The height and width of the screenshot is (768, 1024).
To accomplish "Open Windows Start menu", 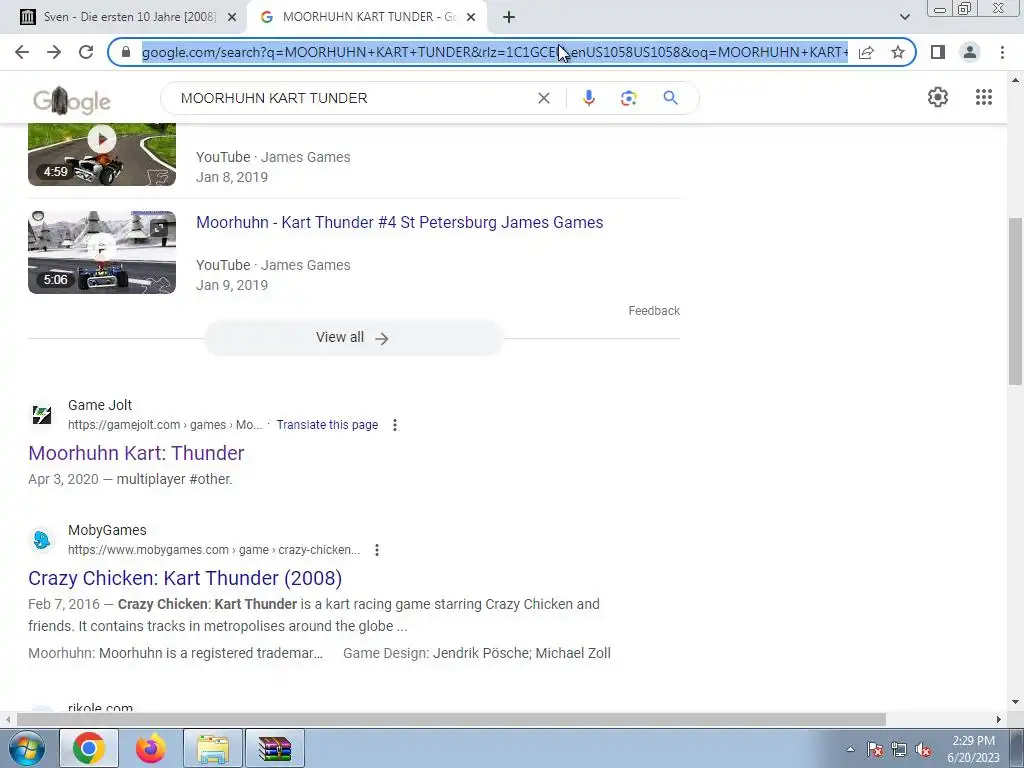I will pos(27,749).
